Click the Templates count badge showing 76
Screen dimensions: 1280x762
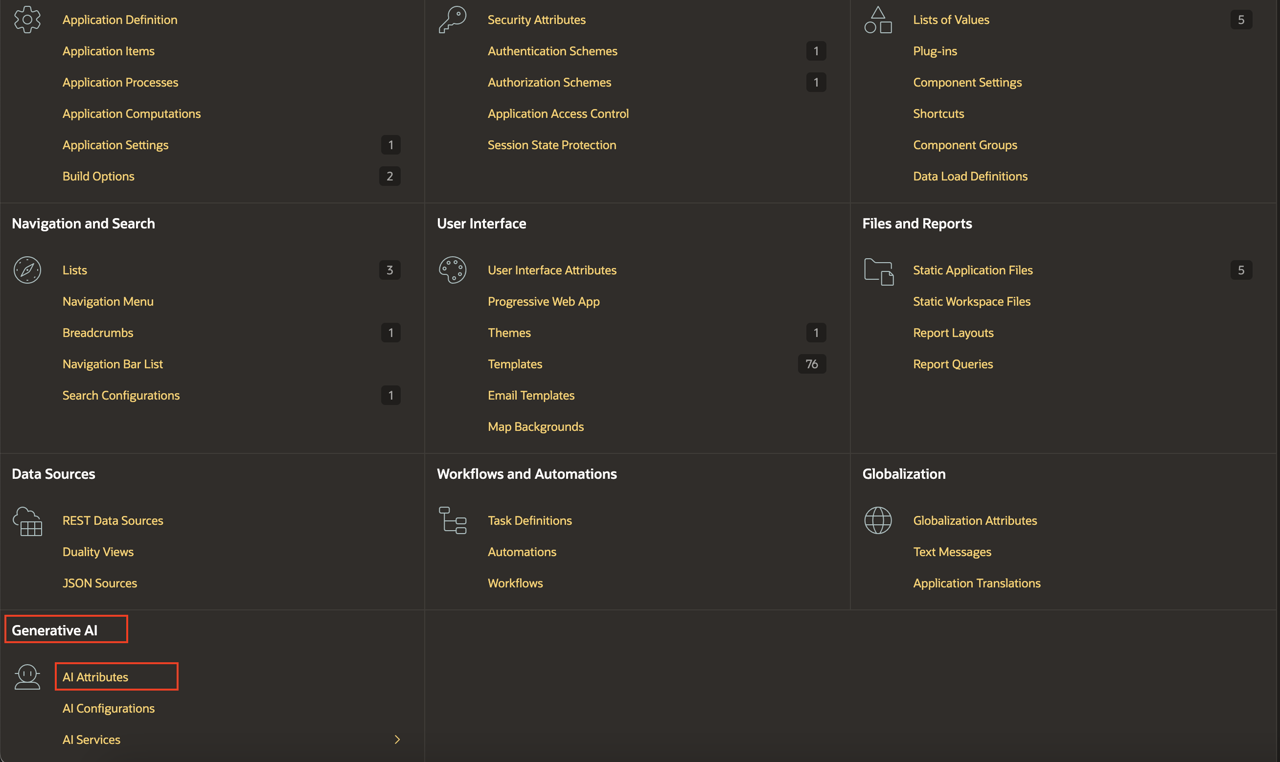(811, 364)
